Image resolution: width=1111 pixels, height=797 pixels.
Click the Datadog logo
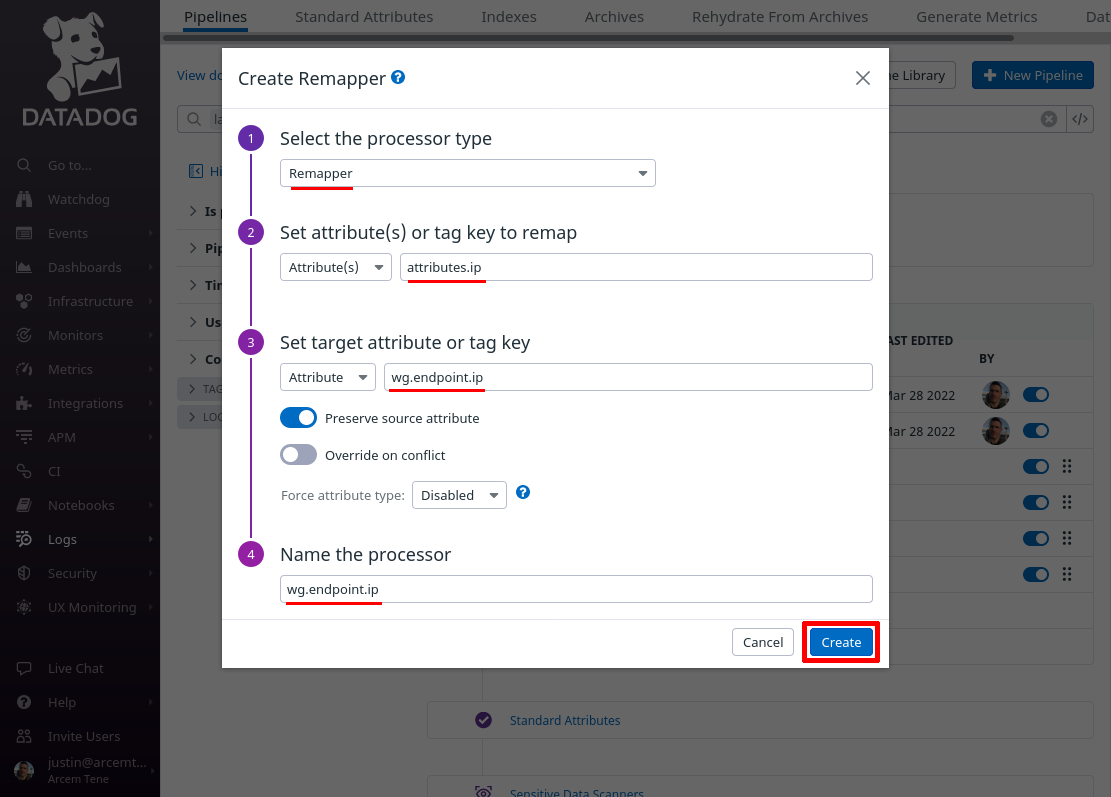(80, 69)
